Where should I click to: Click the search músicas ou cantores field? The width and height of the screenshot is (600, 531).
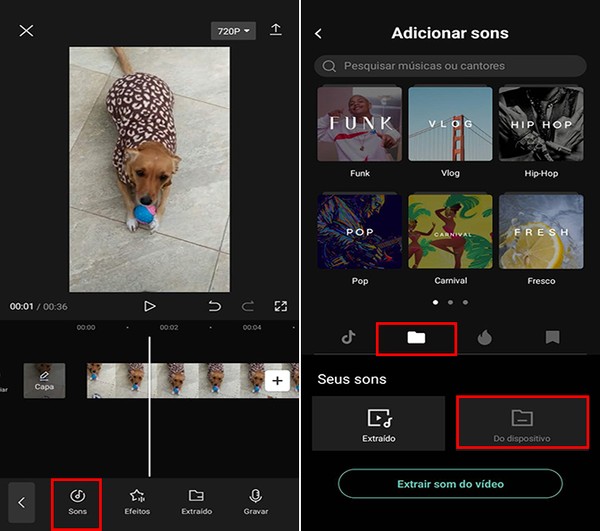click(450, 66)
